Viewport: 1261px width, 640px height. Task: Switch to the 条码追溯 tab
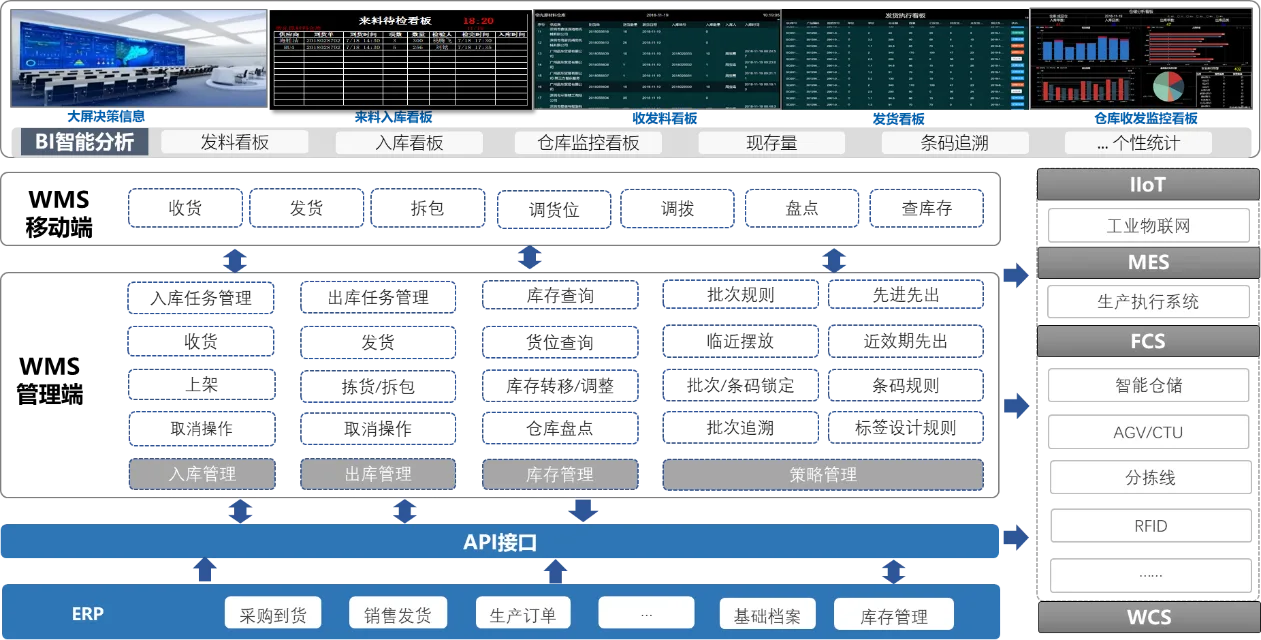click(x=954, y=142)
